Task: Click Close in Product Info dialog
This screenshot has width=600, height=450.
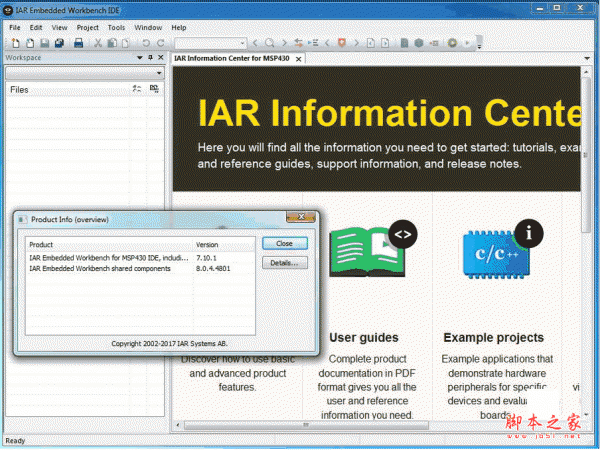Action: tap(285, 243)
